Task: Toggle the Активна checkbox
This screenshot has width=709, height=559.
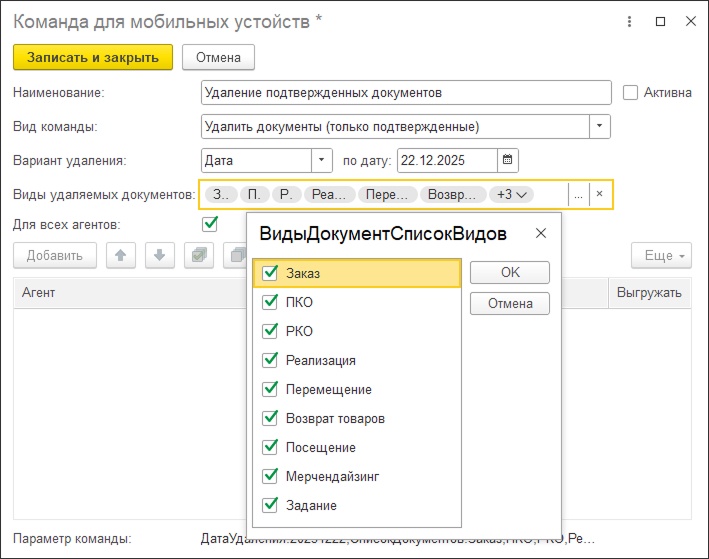Action: point(630,93)
